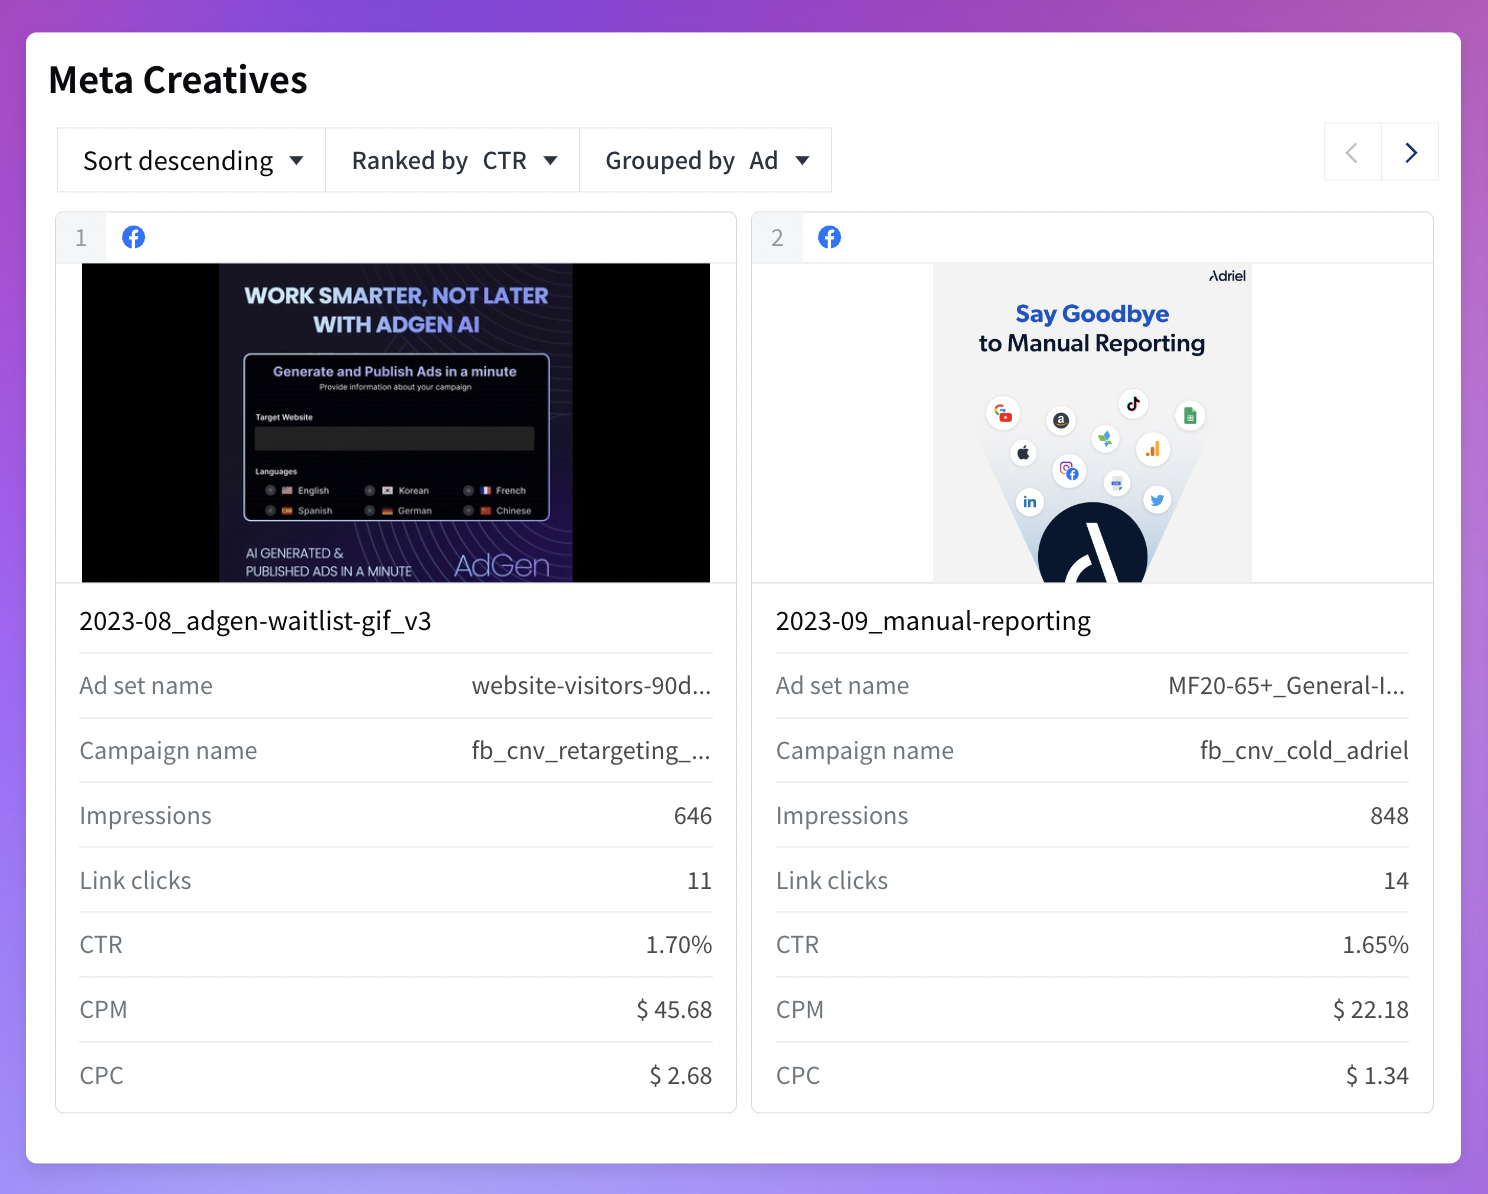Click the Facebook icon on card 1
The image size is (1488, 1194).
[133, 237]
